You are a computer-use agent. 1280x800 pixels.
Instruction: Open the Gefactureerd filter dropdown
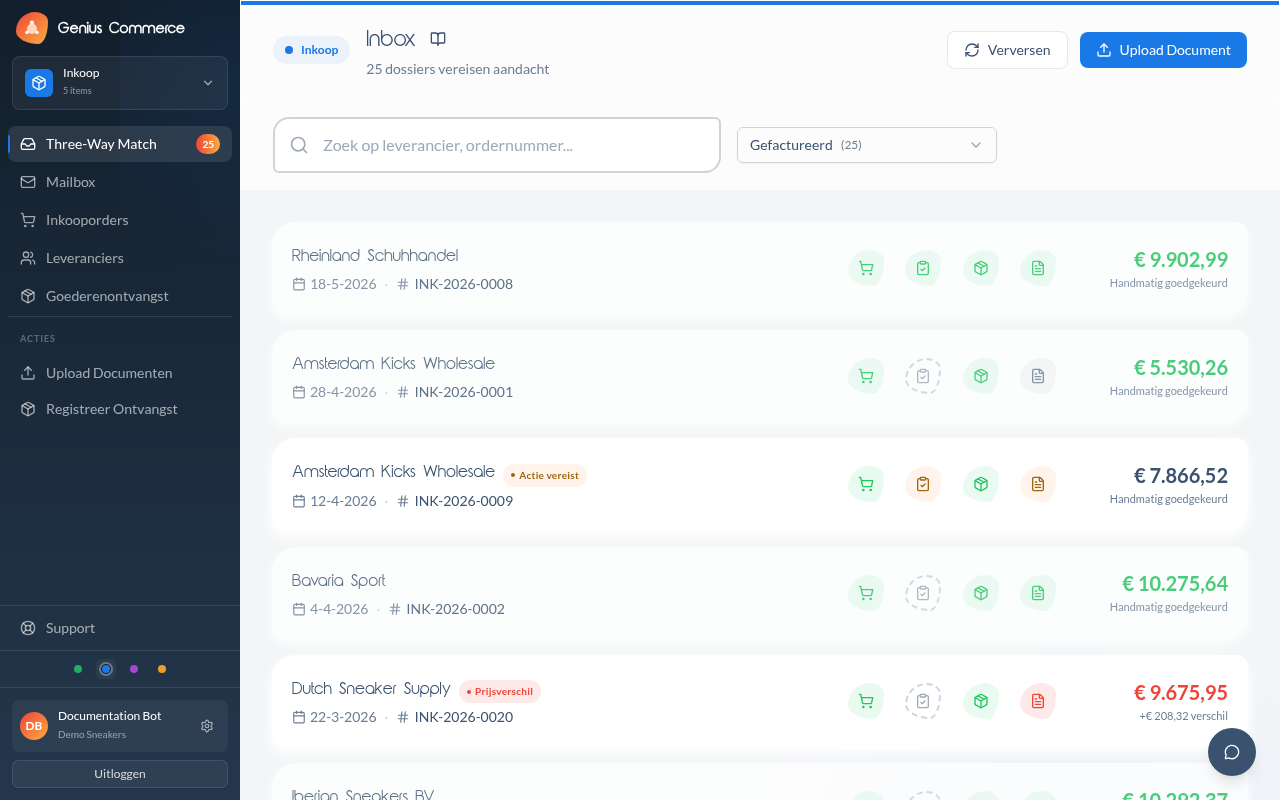(867, 145)
